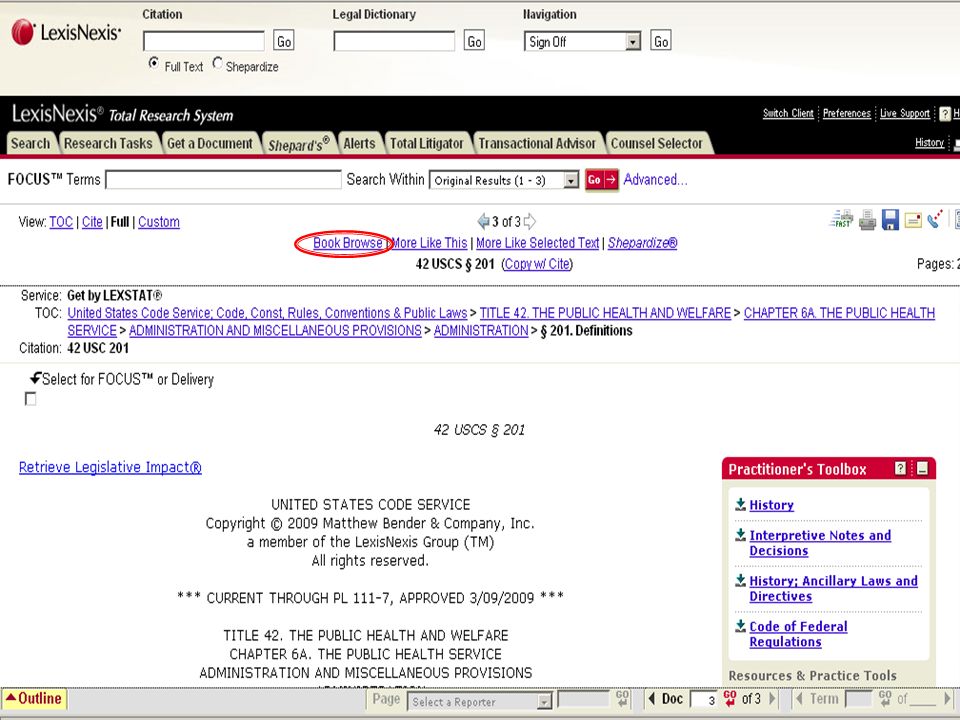Expand the Outline panel at bottom left

tap(34, 699)
